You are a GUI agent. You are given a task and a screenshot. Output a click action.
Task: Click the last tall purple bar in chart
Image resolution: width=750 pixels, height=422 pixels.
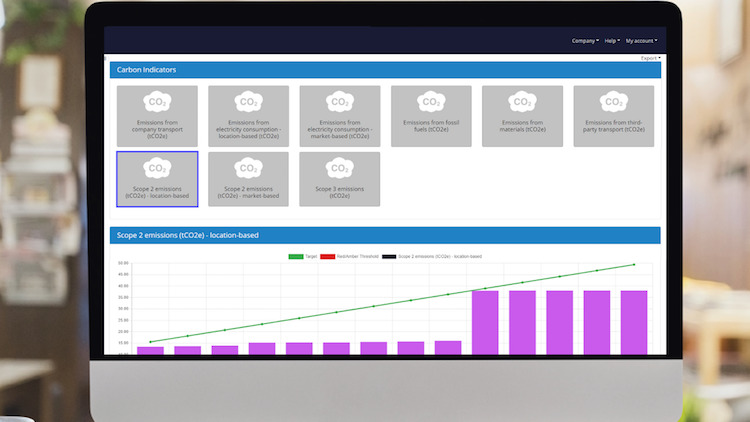coord(633,321)
